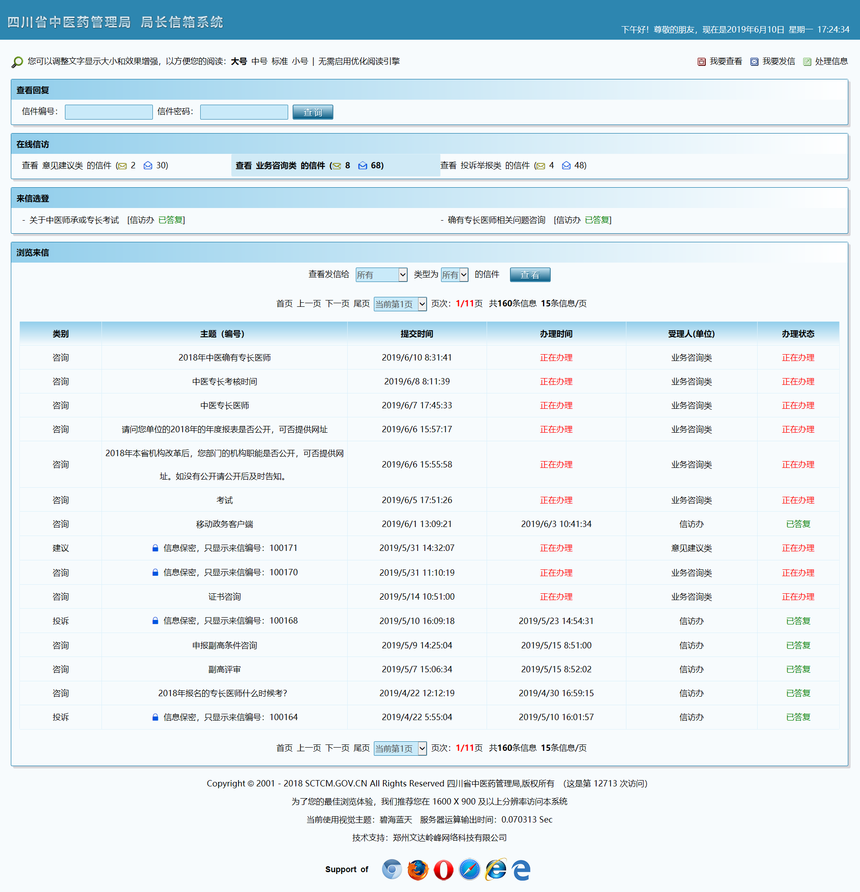Switch text size to 中号
The height and width of the screenshot is (892, 860).
259,62
